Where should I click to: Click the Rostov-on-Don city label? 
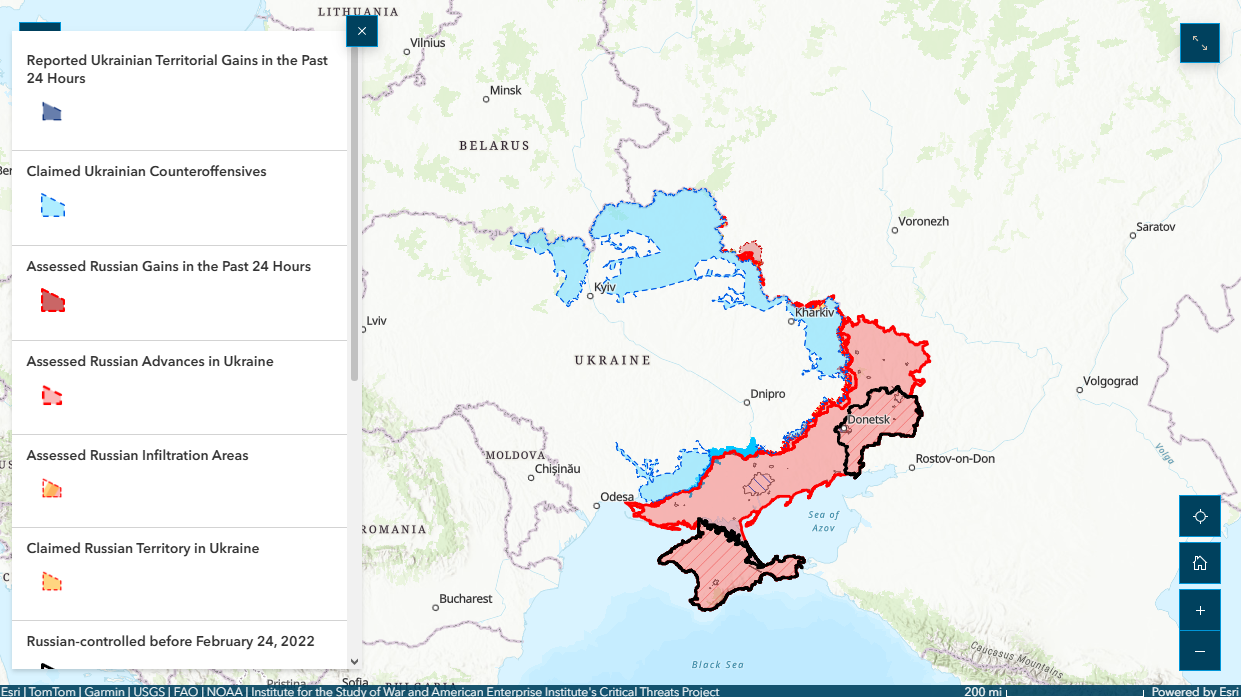click(x=955, y=459)
